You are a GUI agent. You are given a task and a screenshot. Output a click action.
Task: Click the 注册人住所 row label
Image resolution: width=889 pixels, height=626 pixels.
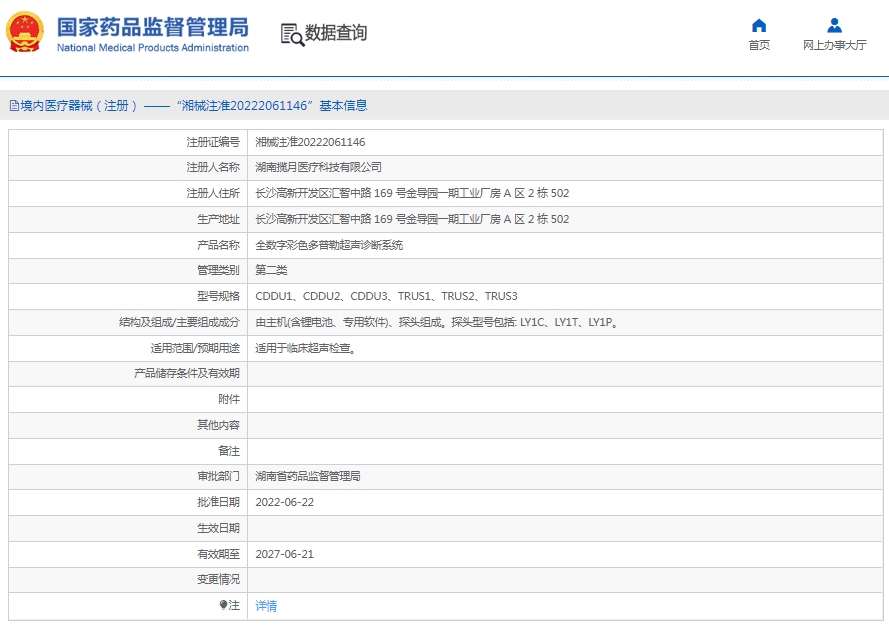213,193
